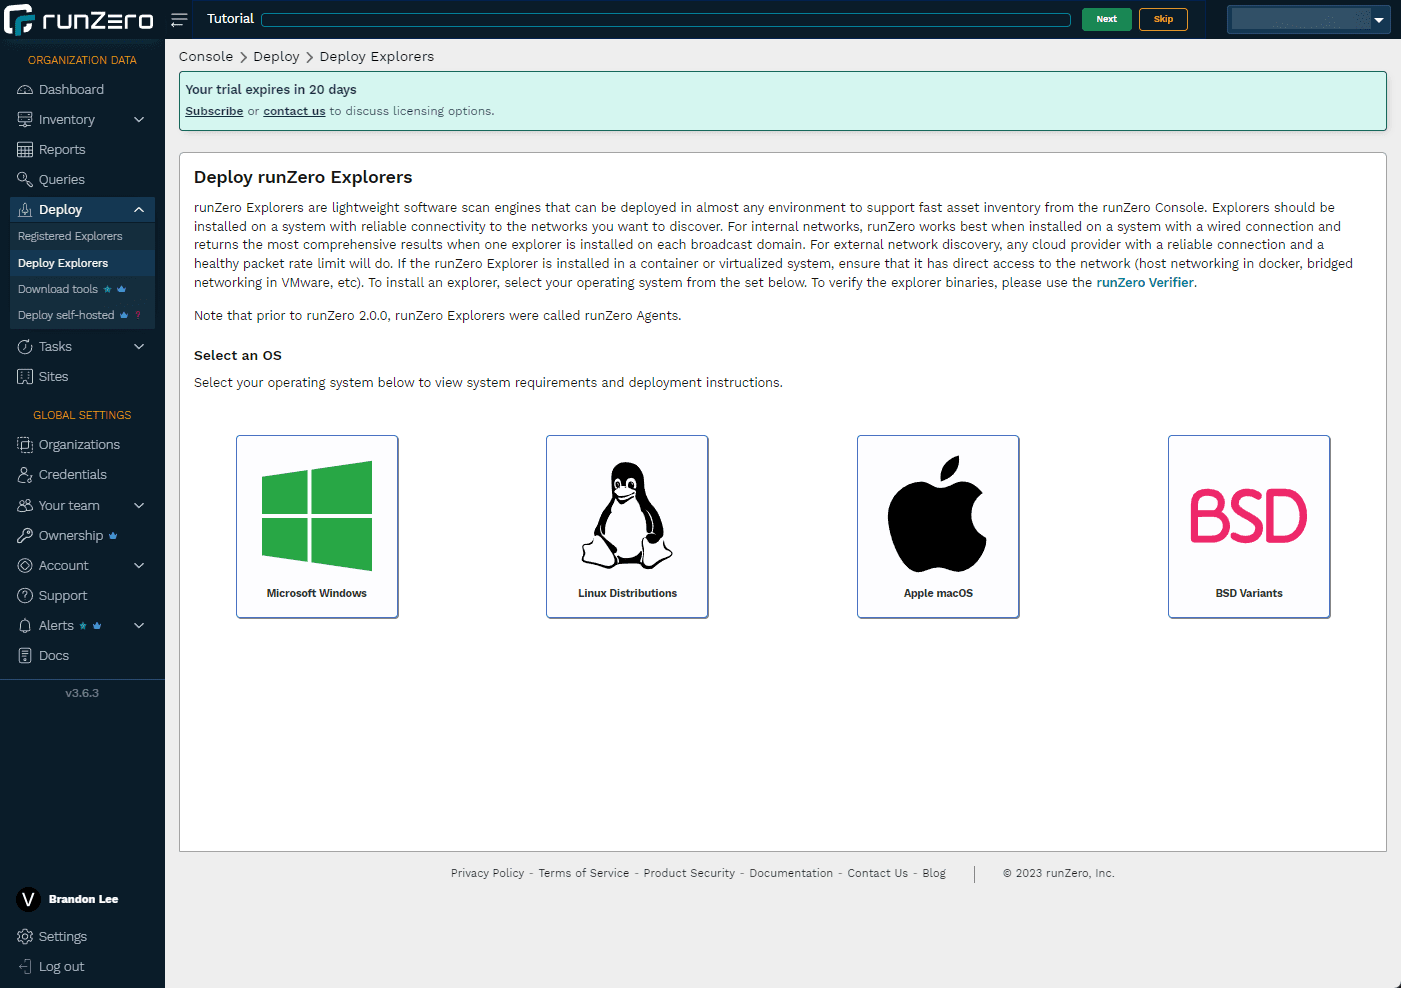The height and width of the screenshot is (988, 1401).
Task: Click the Organizations icon
Action: click(x=25, y=445)
